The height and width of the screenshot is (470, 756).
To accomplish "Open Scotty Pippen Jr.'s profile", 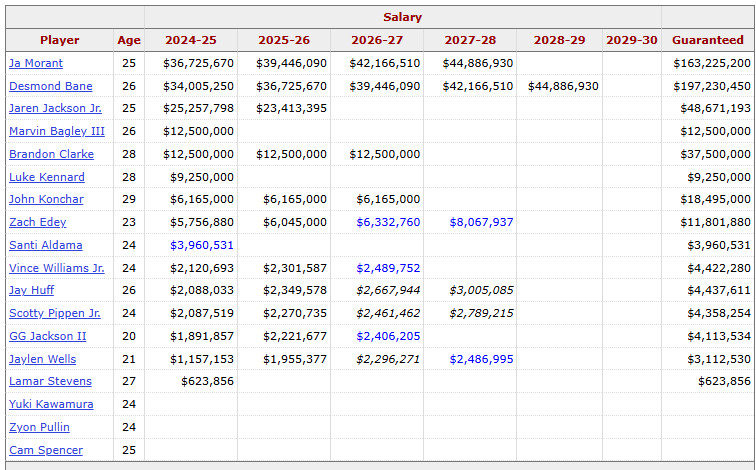I will (54, 313).
